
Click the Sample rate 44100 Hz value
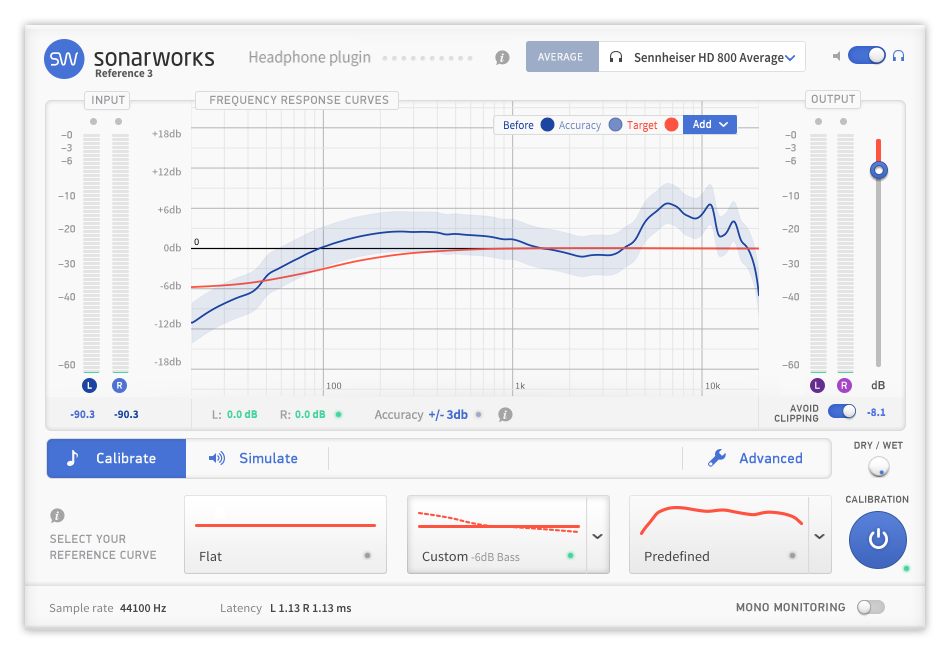coord(143,608)
